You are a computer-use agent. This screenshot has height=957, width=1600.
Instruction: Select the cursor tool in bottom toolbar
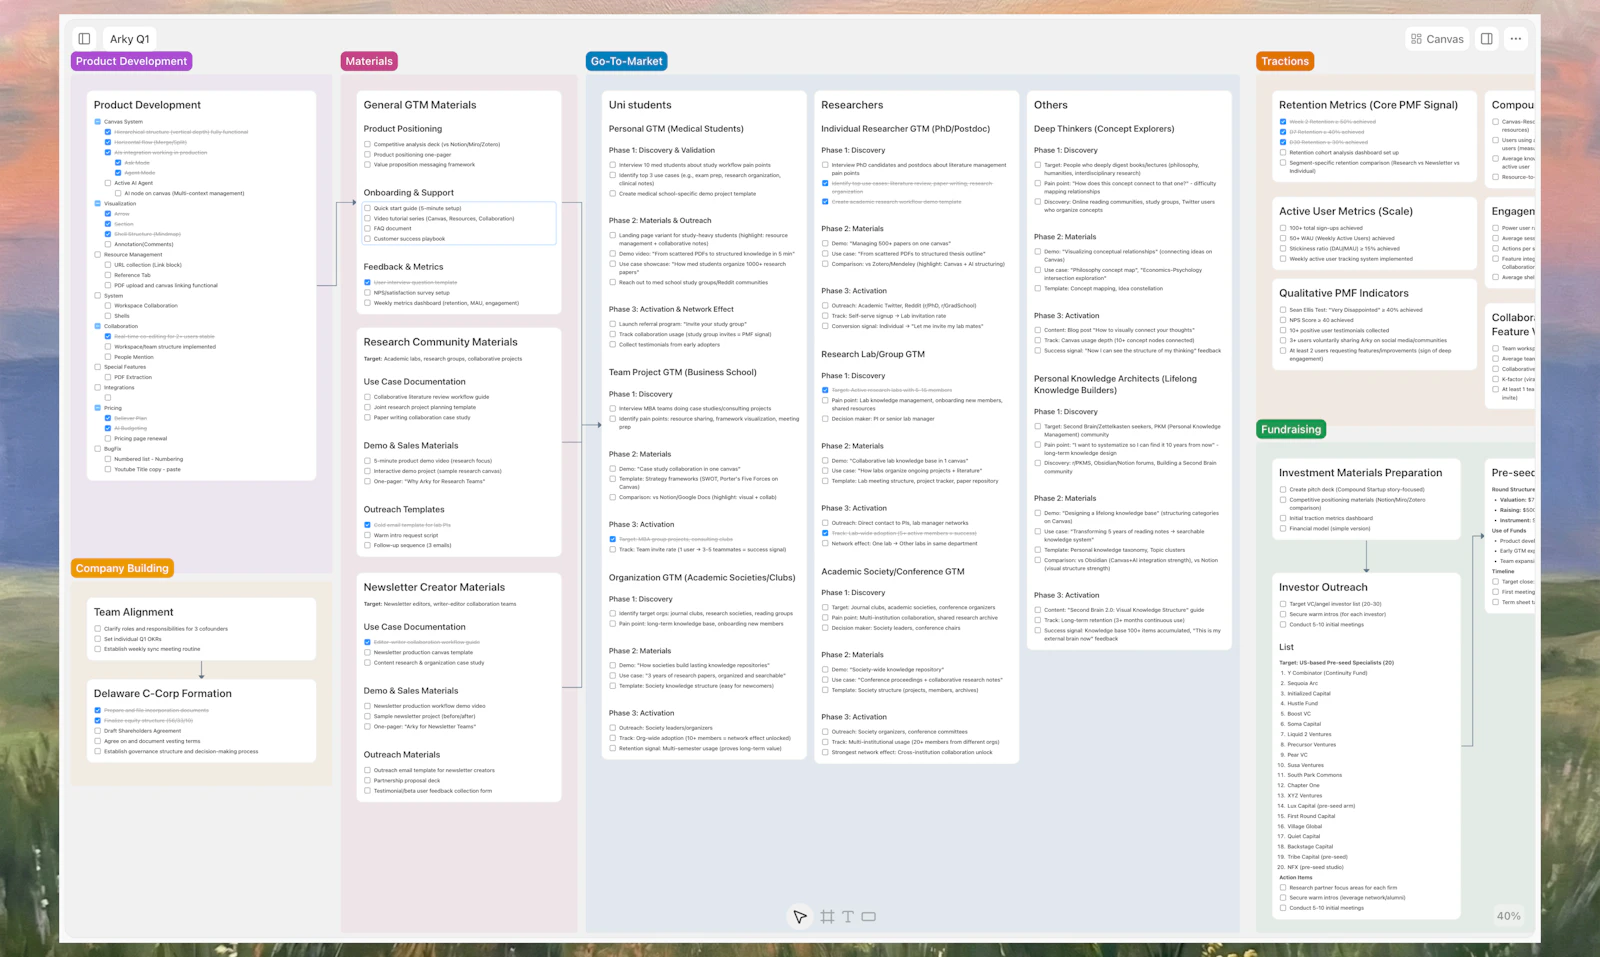(799, 915)
